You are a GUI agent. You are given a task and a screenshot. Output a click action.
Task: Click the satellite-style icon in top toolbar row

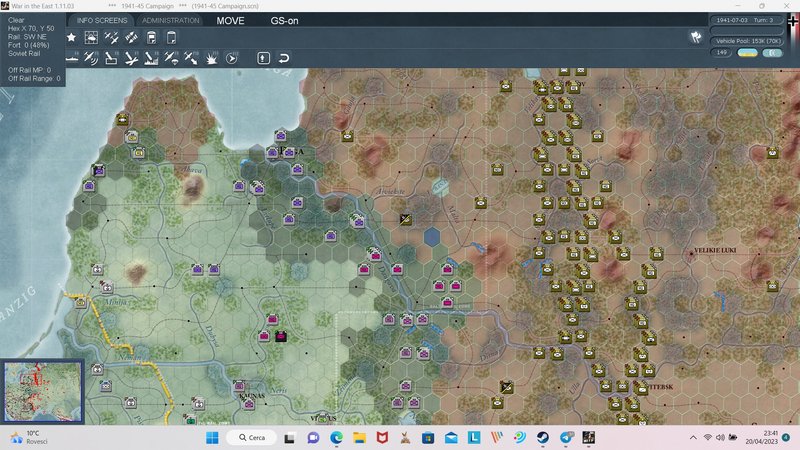pyautogui.click(x=131, y=37)
